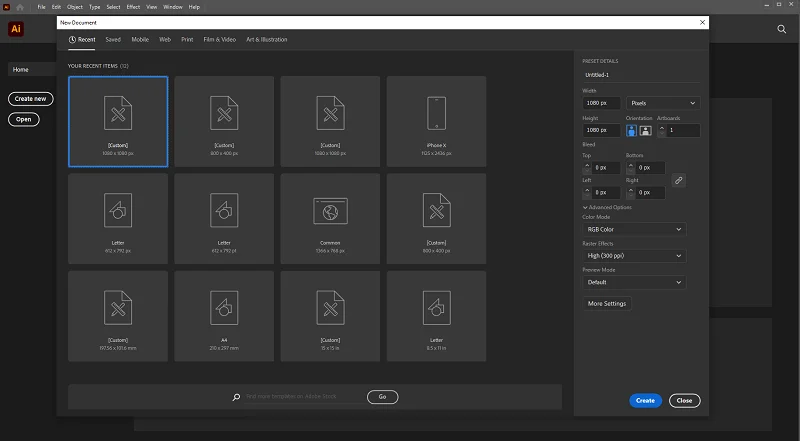The width and height of the screenshot is (800, 441).
Task: Click the Artboards count stepper arrows
Action: (x=662, y=130)
